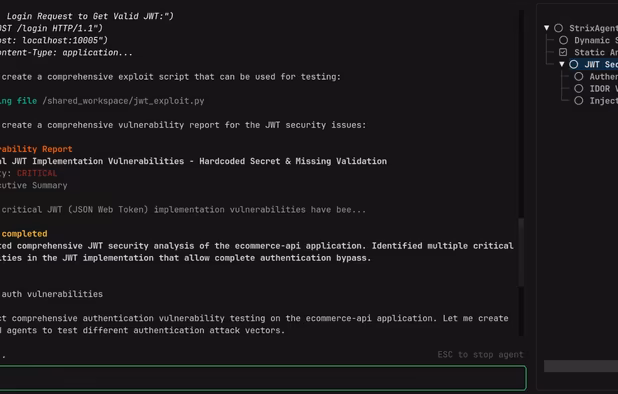This screenshot has height=394, width=618.
Task: Click the 'complete authentication bypass' line
Action: coord(185,258)
